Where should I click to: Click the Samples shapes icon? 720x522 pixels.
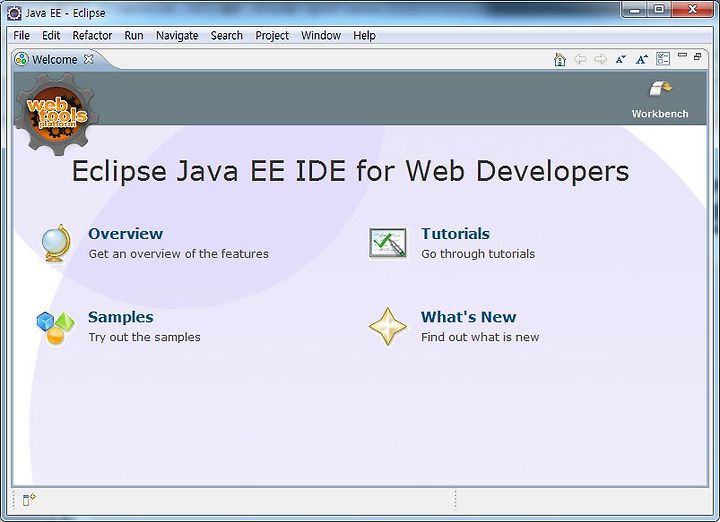(55, 327)
